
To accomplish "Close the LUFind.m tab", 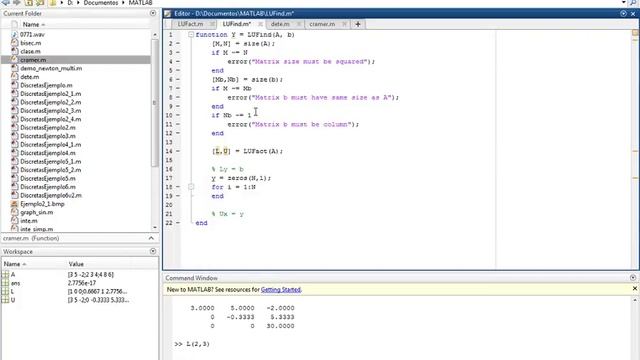I will pos(260,24).
